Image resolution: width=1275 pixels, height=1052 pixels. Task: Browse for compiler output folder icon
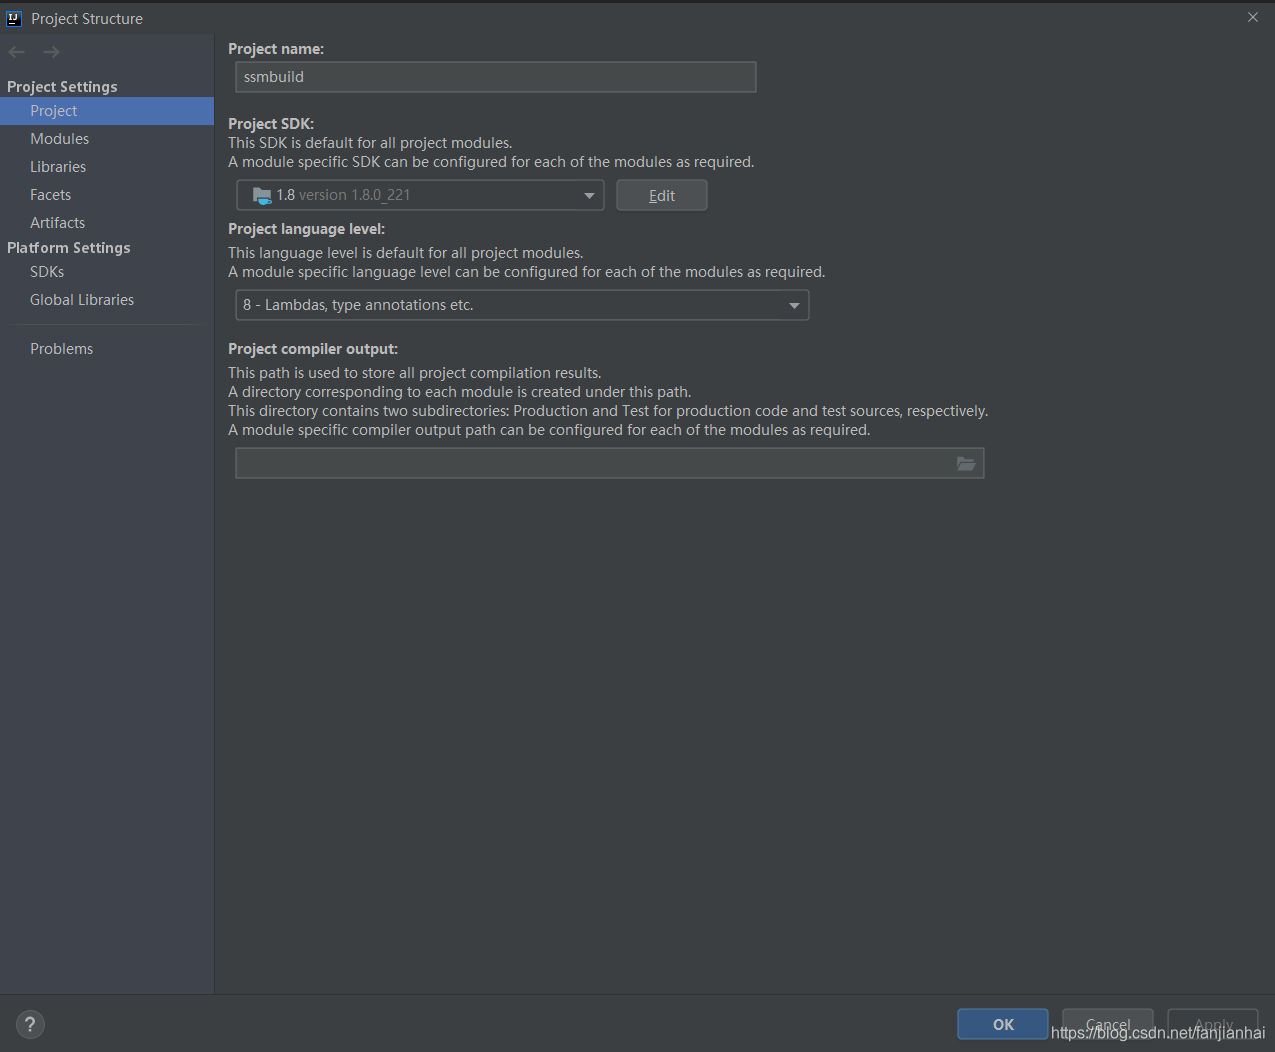[966, 463]
